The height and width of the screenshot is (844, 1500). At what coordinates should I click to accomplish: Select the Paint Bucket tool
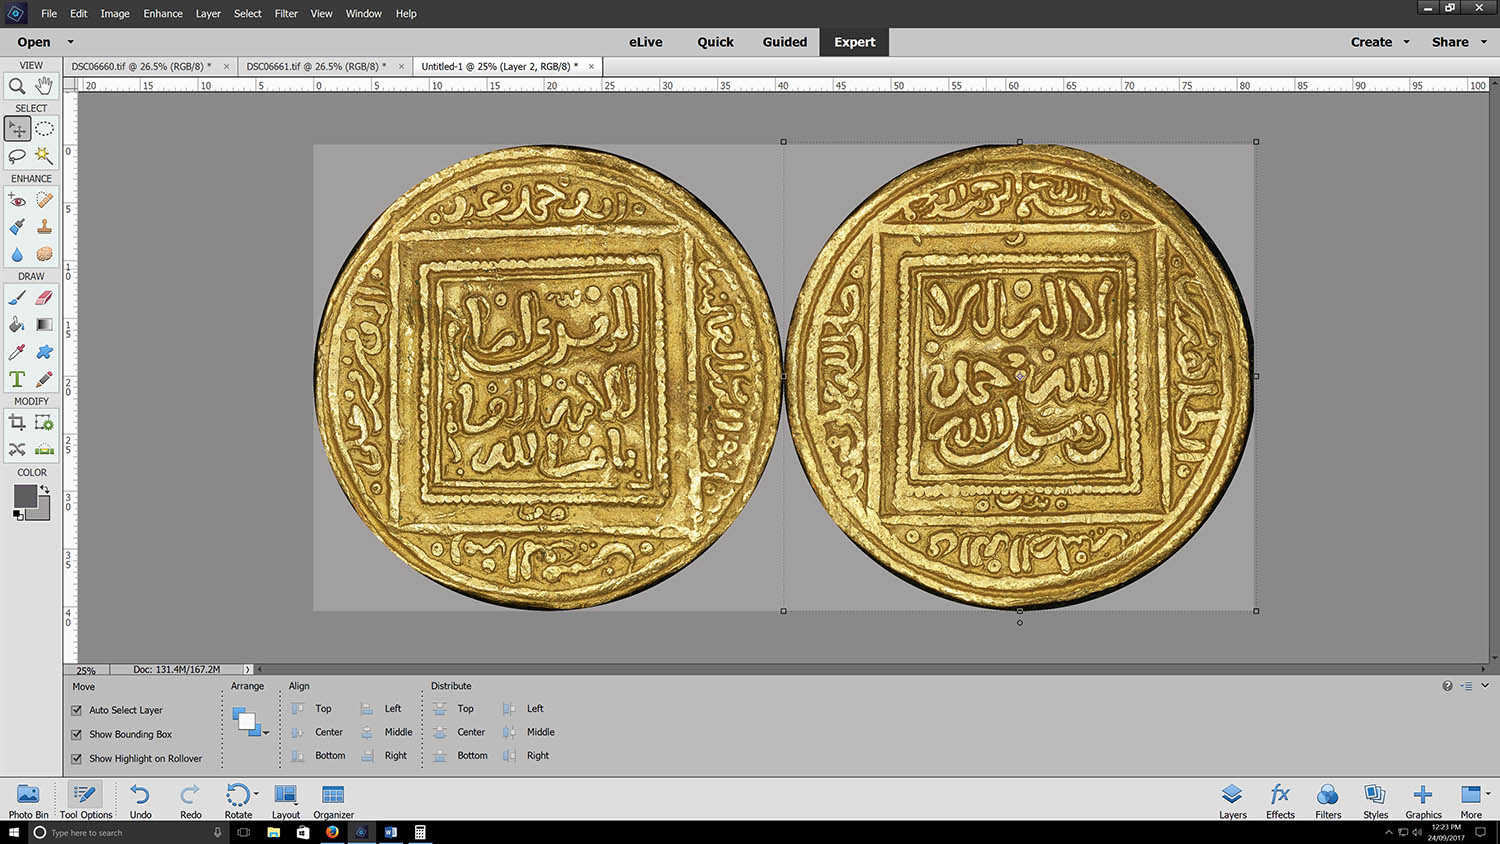(17, 324)
